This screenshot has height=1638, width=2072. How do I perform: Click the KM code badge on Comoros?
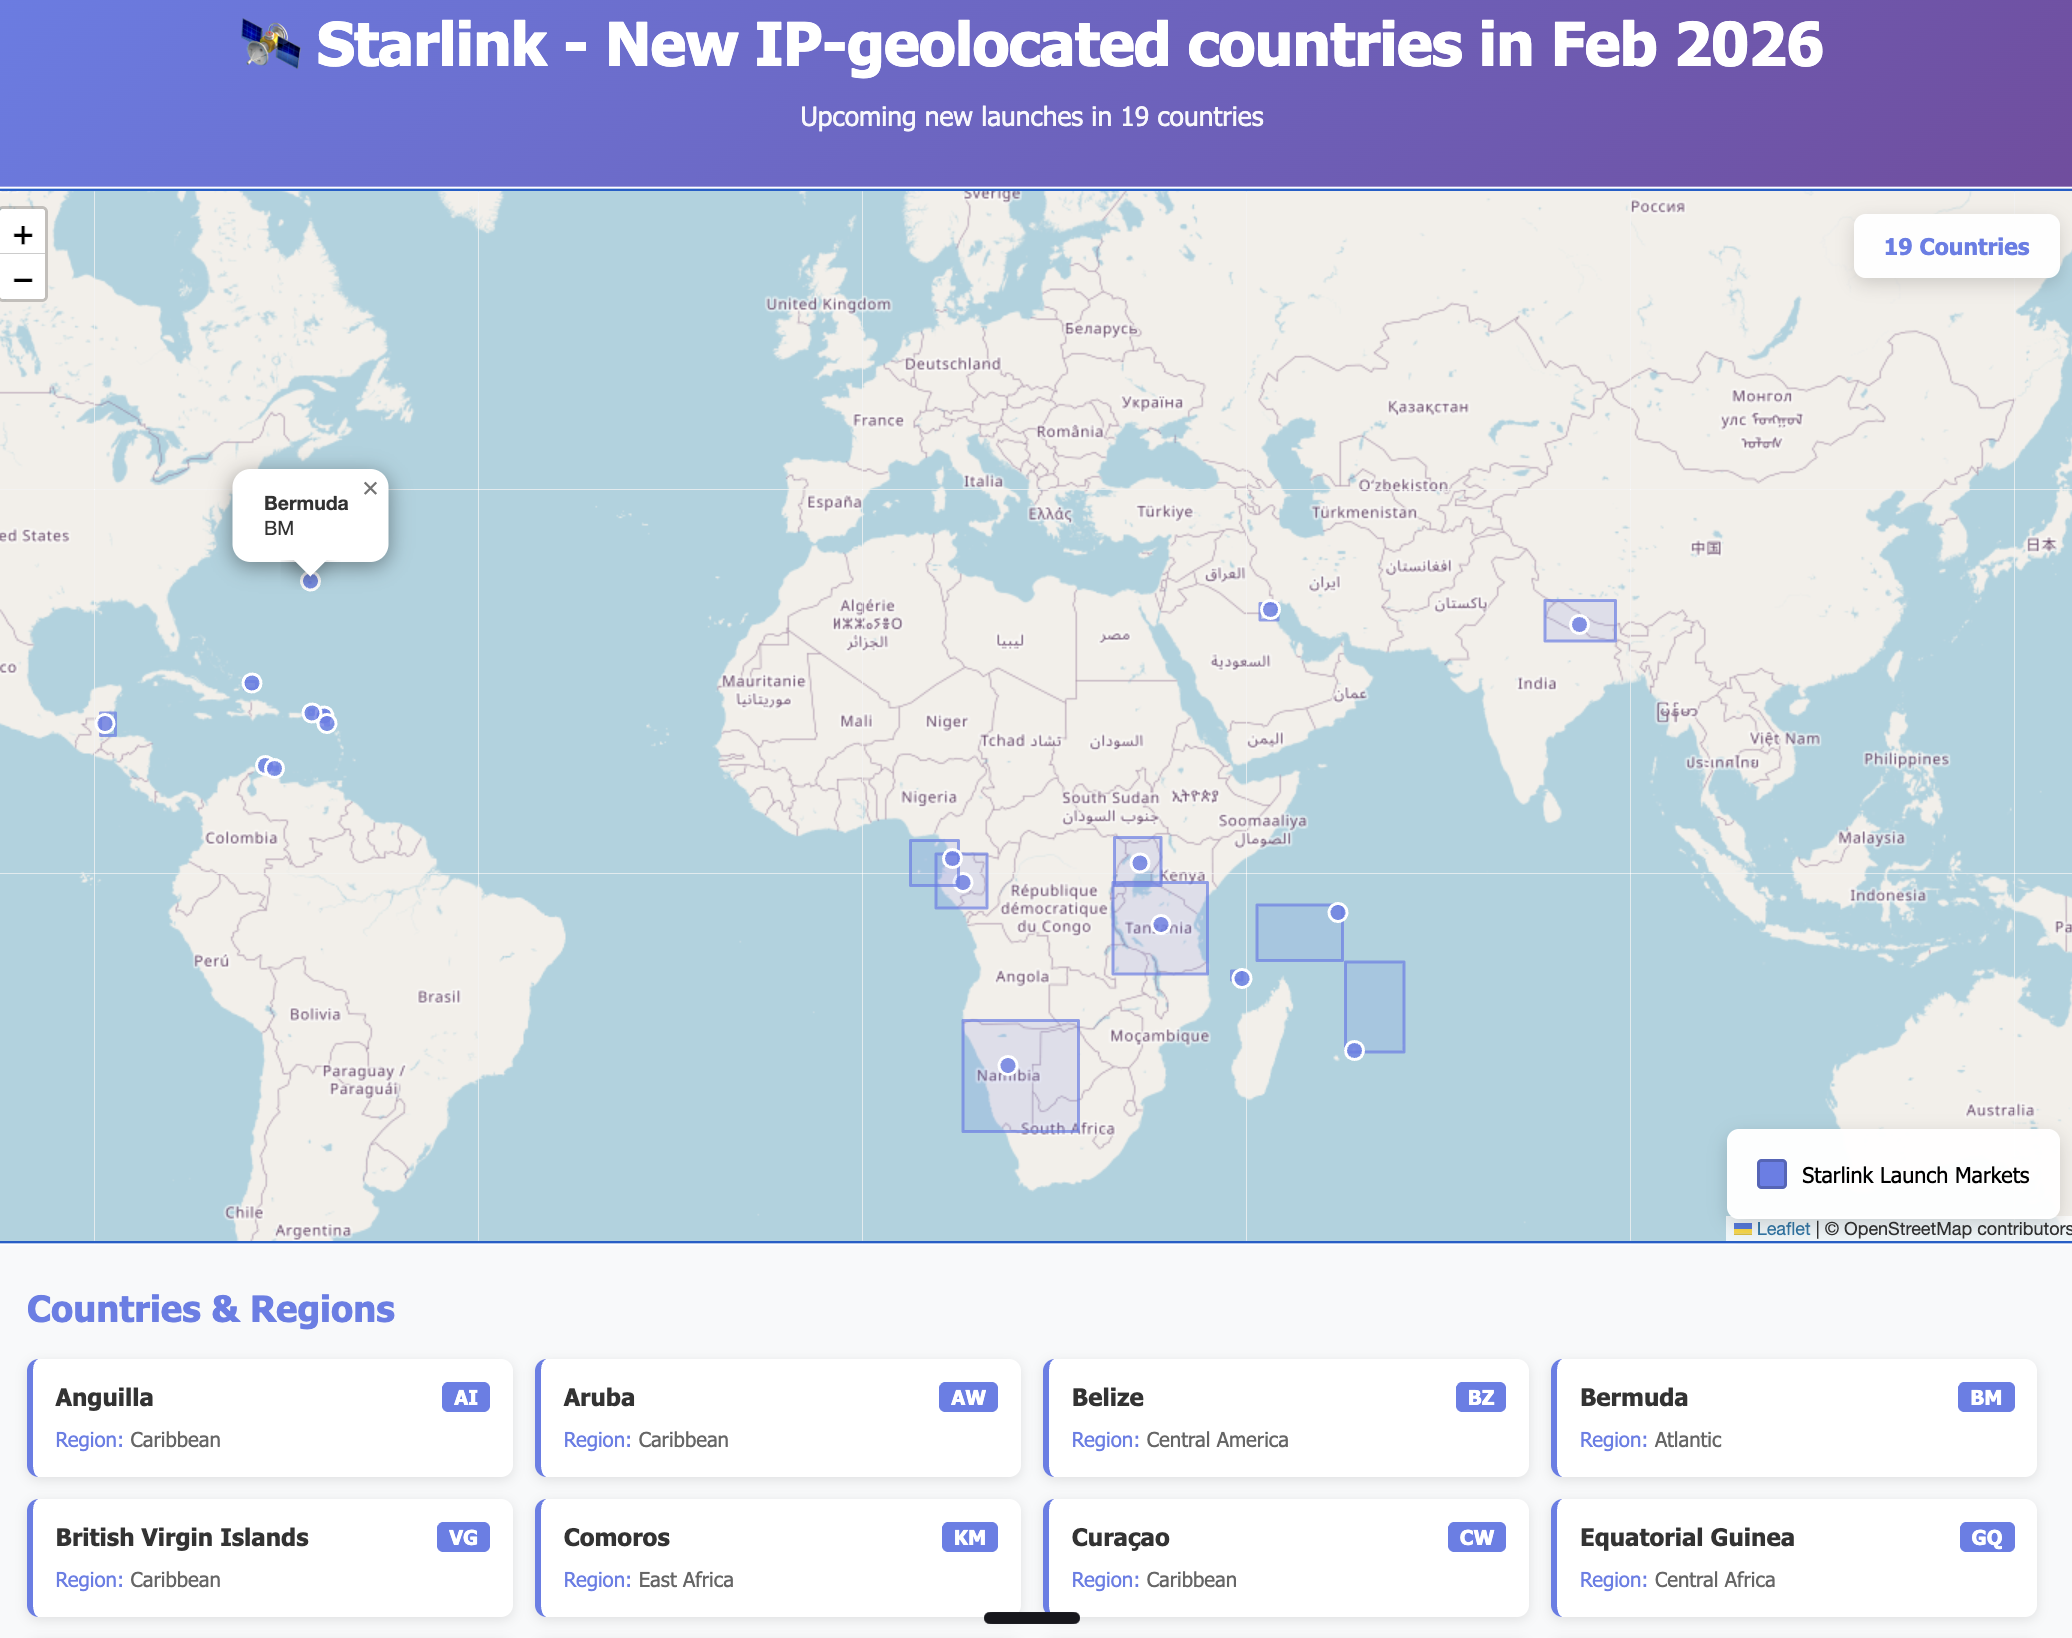tap(968, 1537)
